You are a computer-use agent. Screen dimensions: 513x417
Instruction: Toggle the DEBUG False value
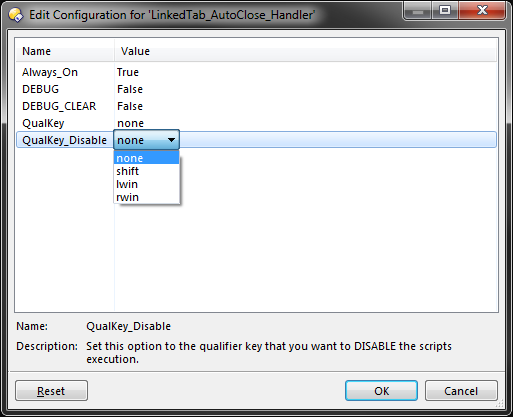pyautogui.click(x=130, y=89)
